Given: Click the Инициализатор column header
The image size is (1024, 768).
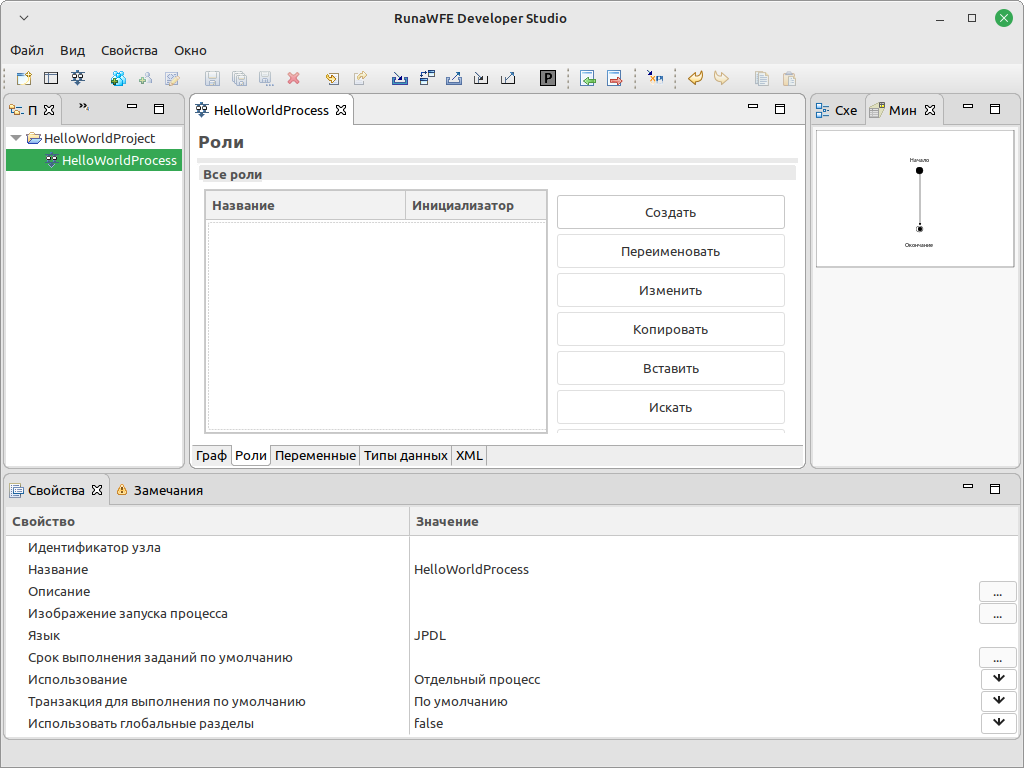Looking at the screenshot, I should coord(476,206).
